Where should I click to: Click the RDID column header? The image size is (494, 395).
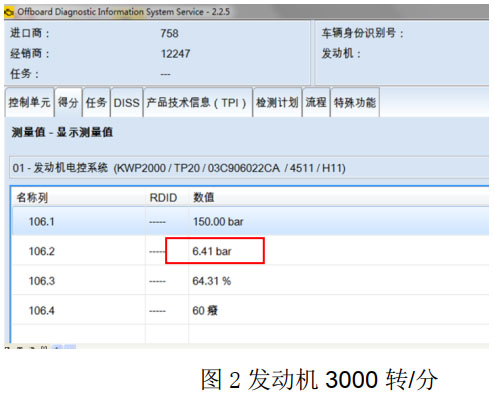coord(163,198)
